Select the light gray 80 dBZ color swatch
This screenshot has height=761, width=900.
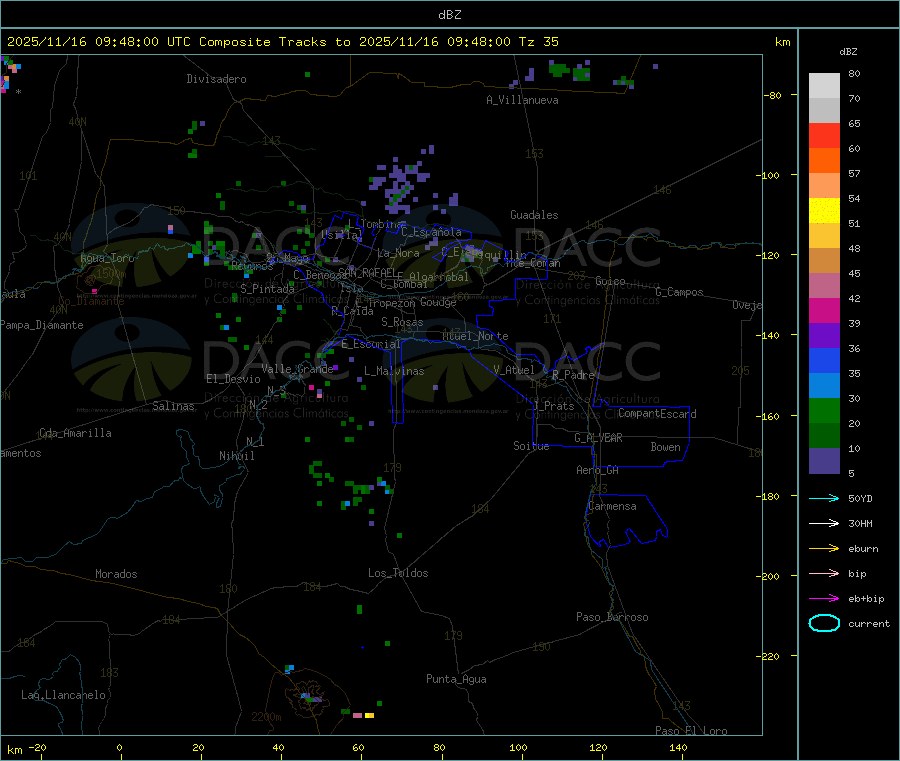click(x=824, y=86)
